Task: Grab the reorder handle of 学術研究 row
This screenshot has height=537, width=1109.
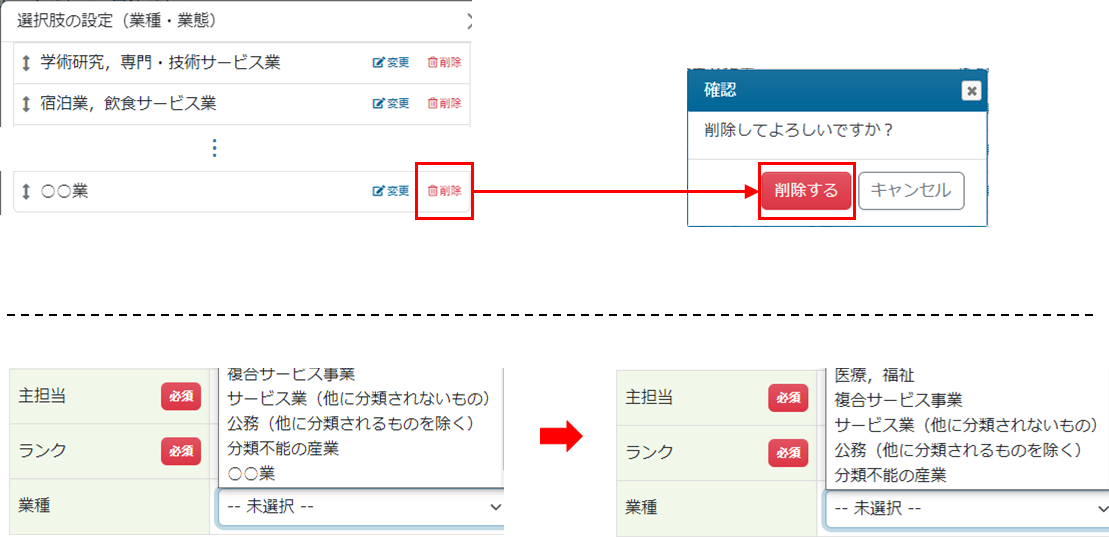Action: pos(26,63)
